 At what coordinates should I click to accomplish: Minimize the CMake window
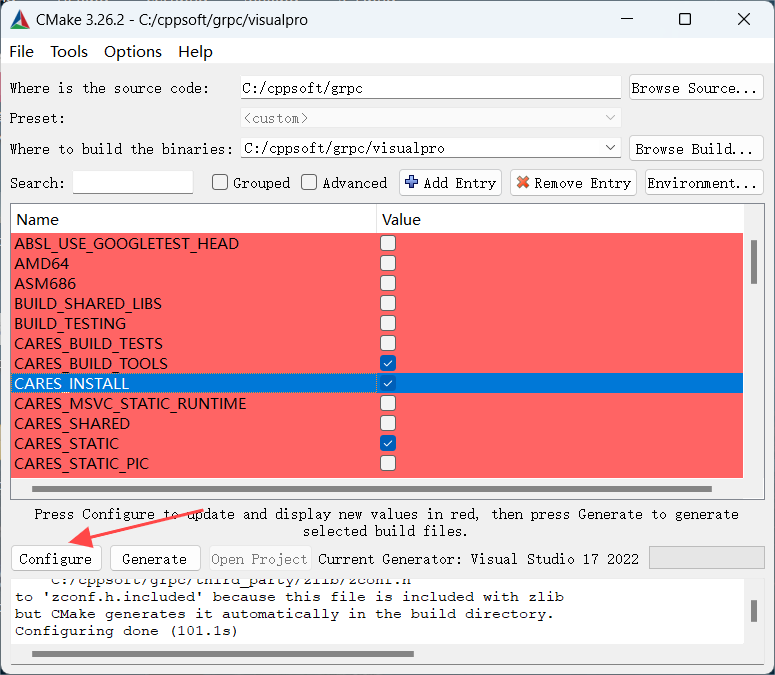click(x=627, y=19)
